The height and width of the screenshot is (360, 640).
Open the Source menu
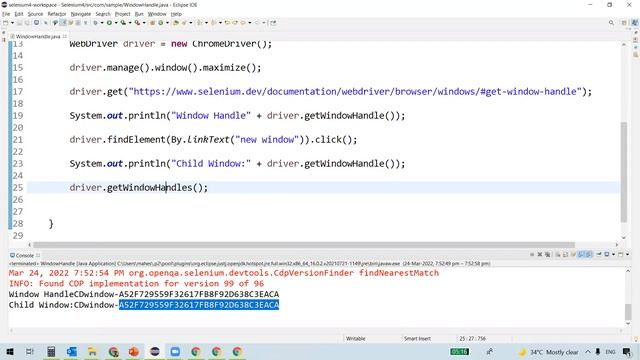pos(35,14)
